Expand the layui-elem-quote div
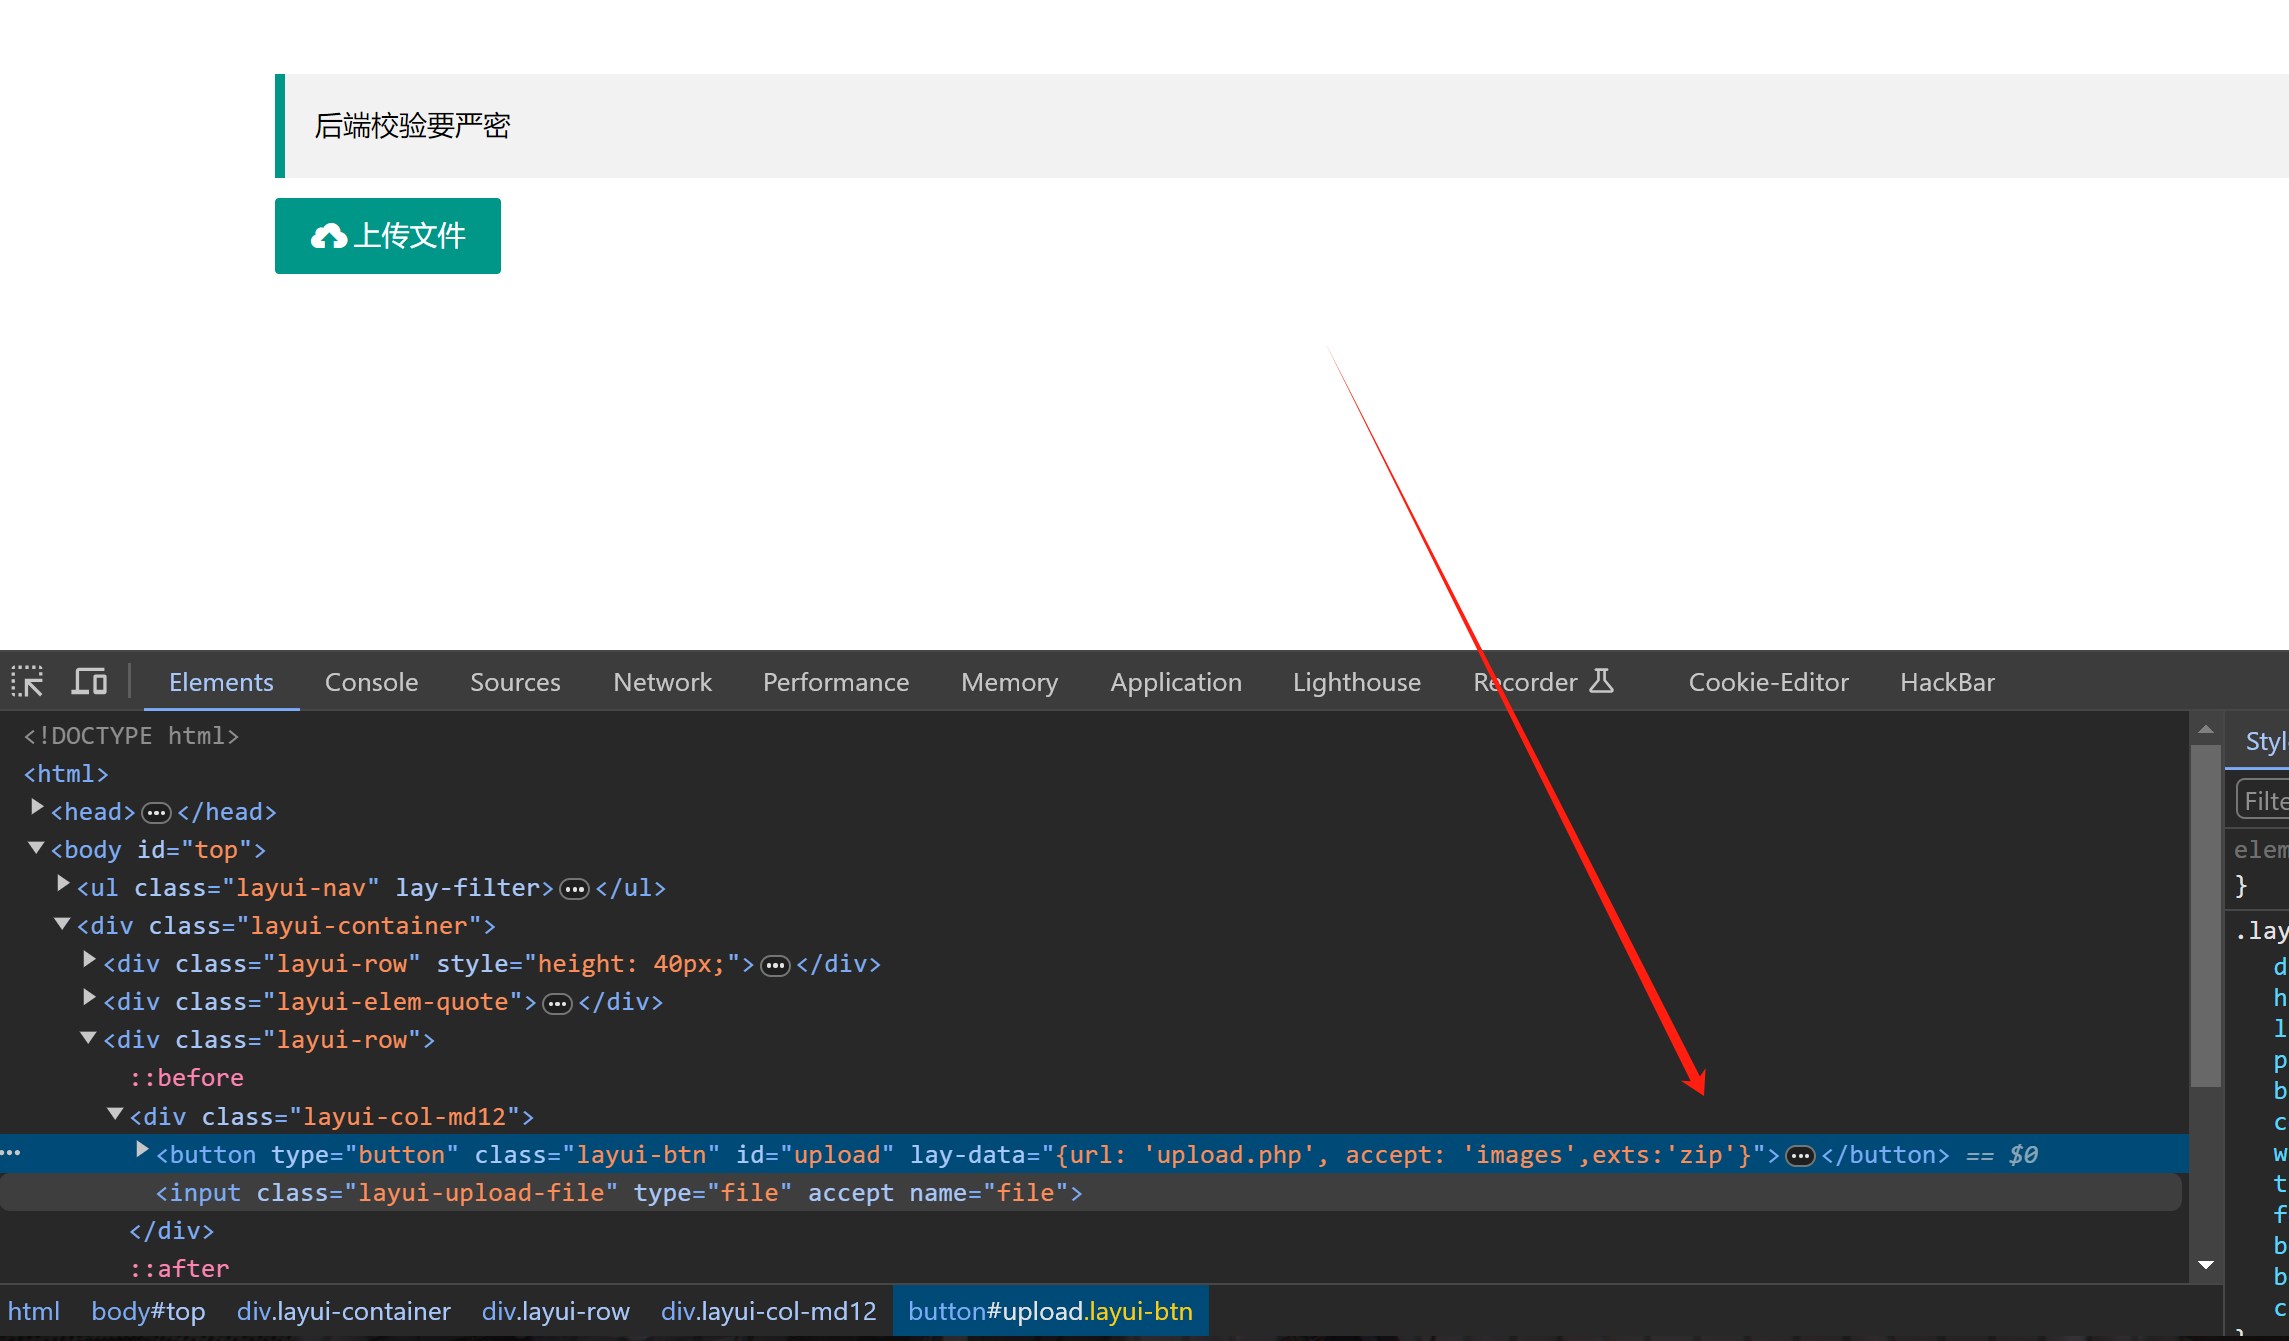This screenshot has height=1341, width=2289. 89,998
